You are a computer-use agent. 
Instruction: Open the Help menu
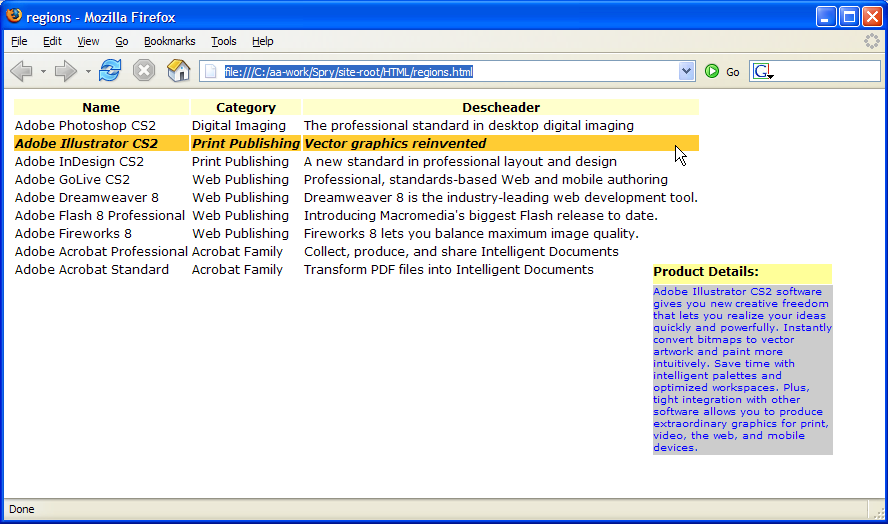pyautogui.click(x=263, y=41)
